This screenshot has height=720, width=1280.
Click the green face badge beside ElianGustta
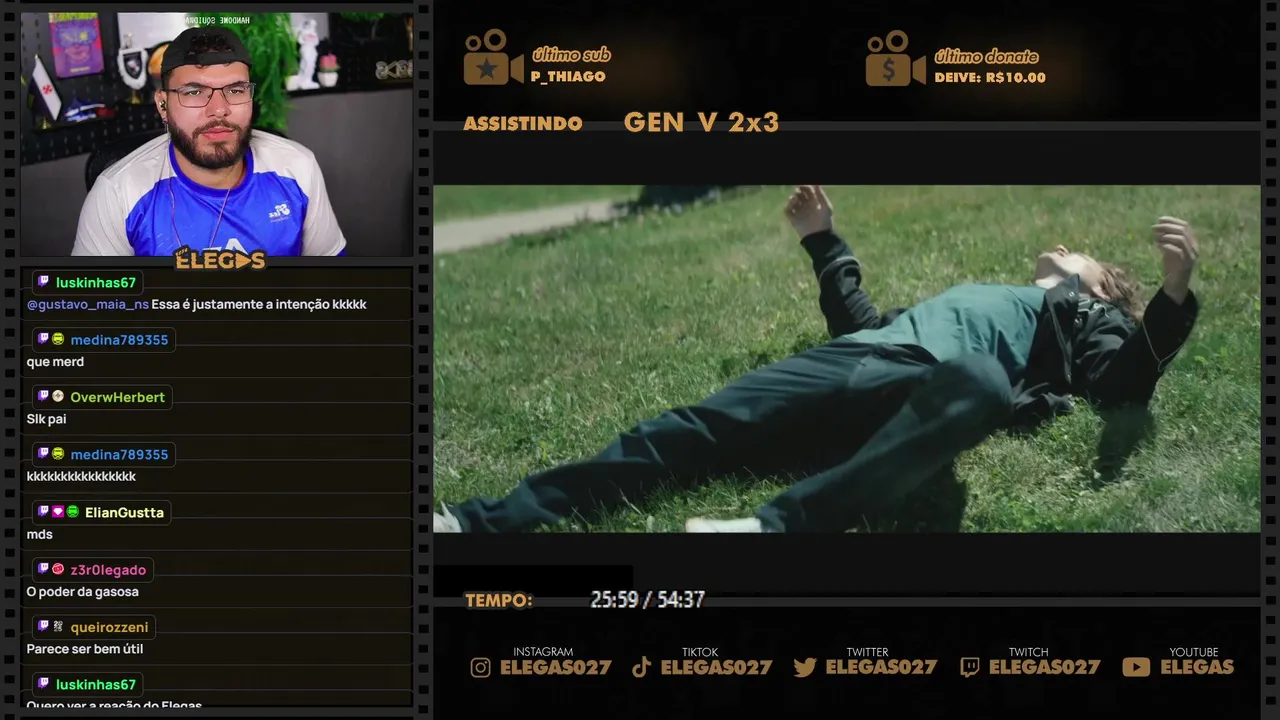point(73,511)
